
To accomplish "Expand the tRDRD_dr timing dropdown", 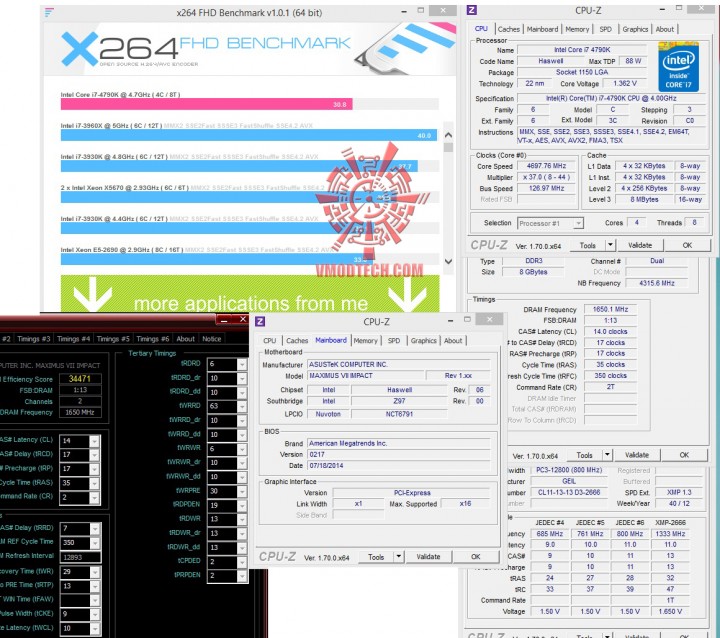I will pos(242,378).
